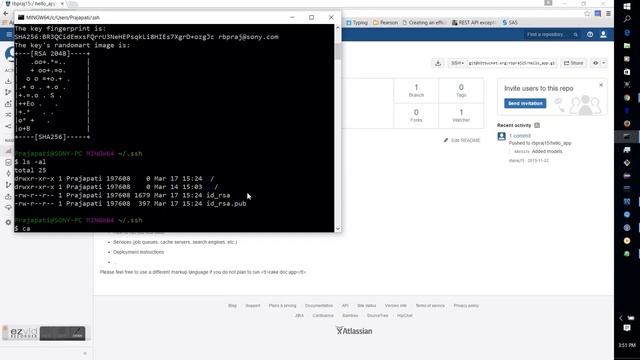Click Edit README

tap(462, 140)
